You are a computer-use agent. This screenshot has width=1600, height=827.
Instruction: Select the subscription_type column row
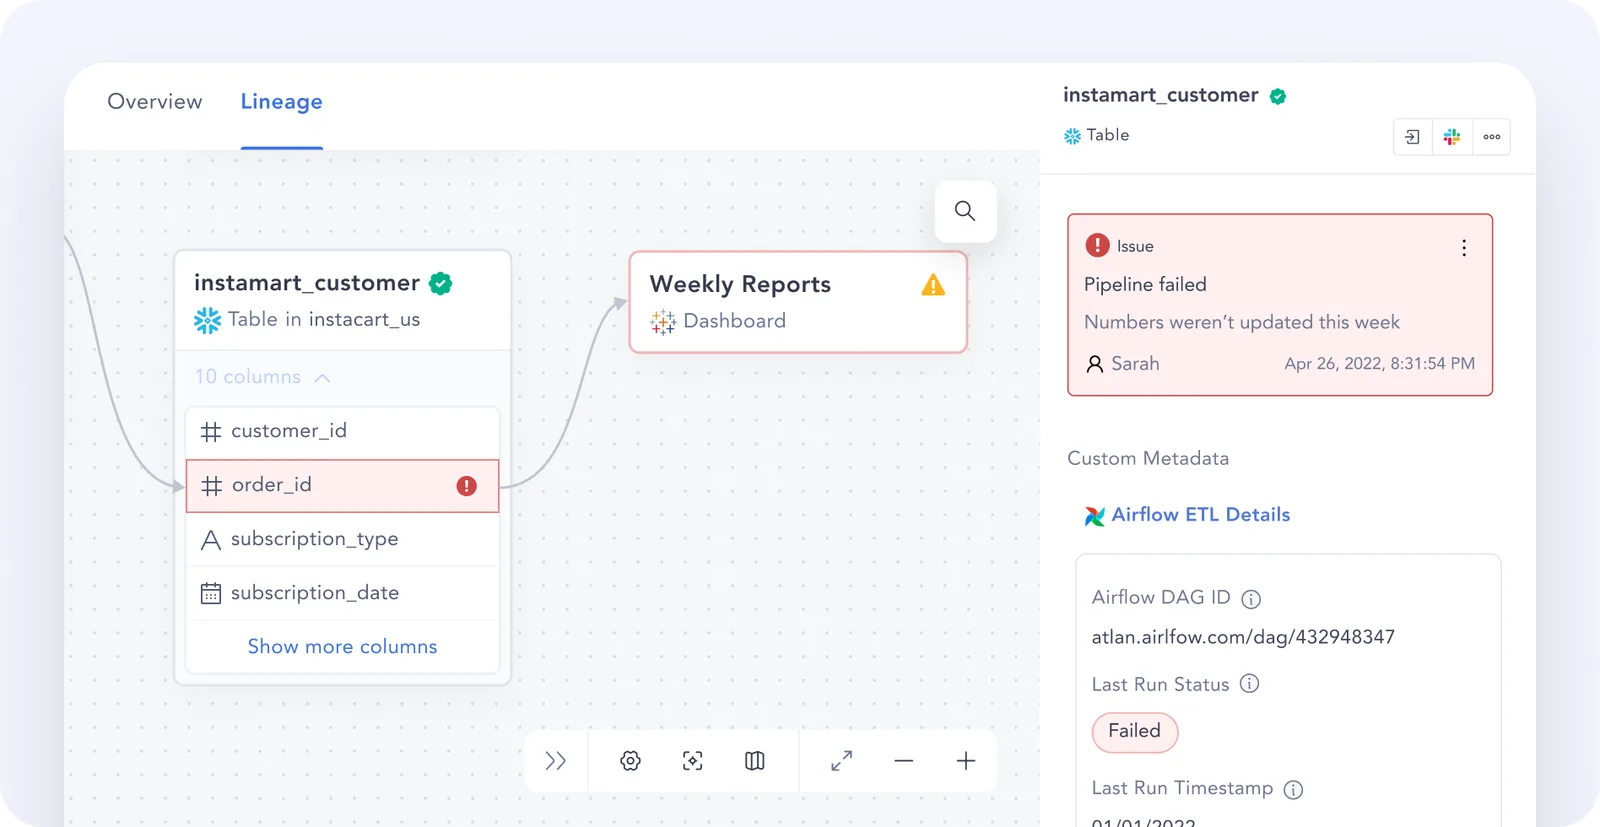342,540
